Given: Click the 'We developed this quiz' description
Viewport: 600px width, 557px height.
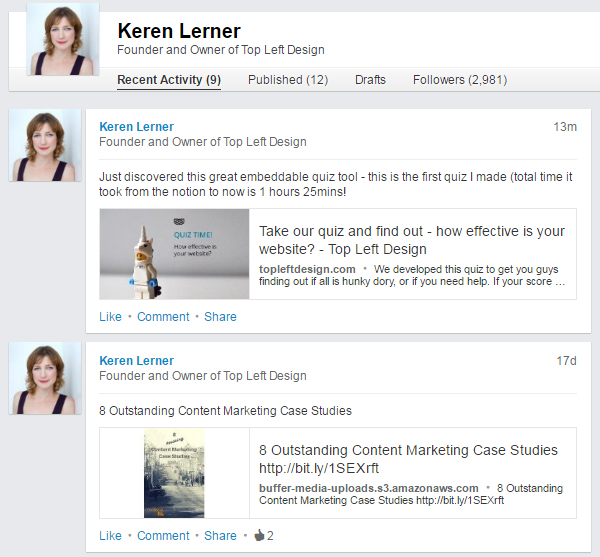Looking at the screenshot, I should click(412, 275).
